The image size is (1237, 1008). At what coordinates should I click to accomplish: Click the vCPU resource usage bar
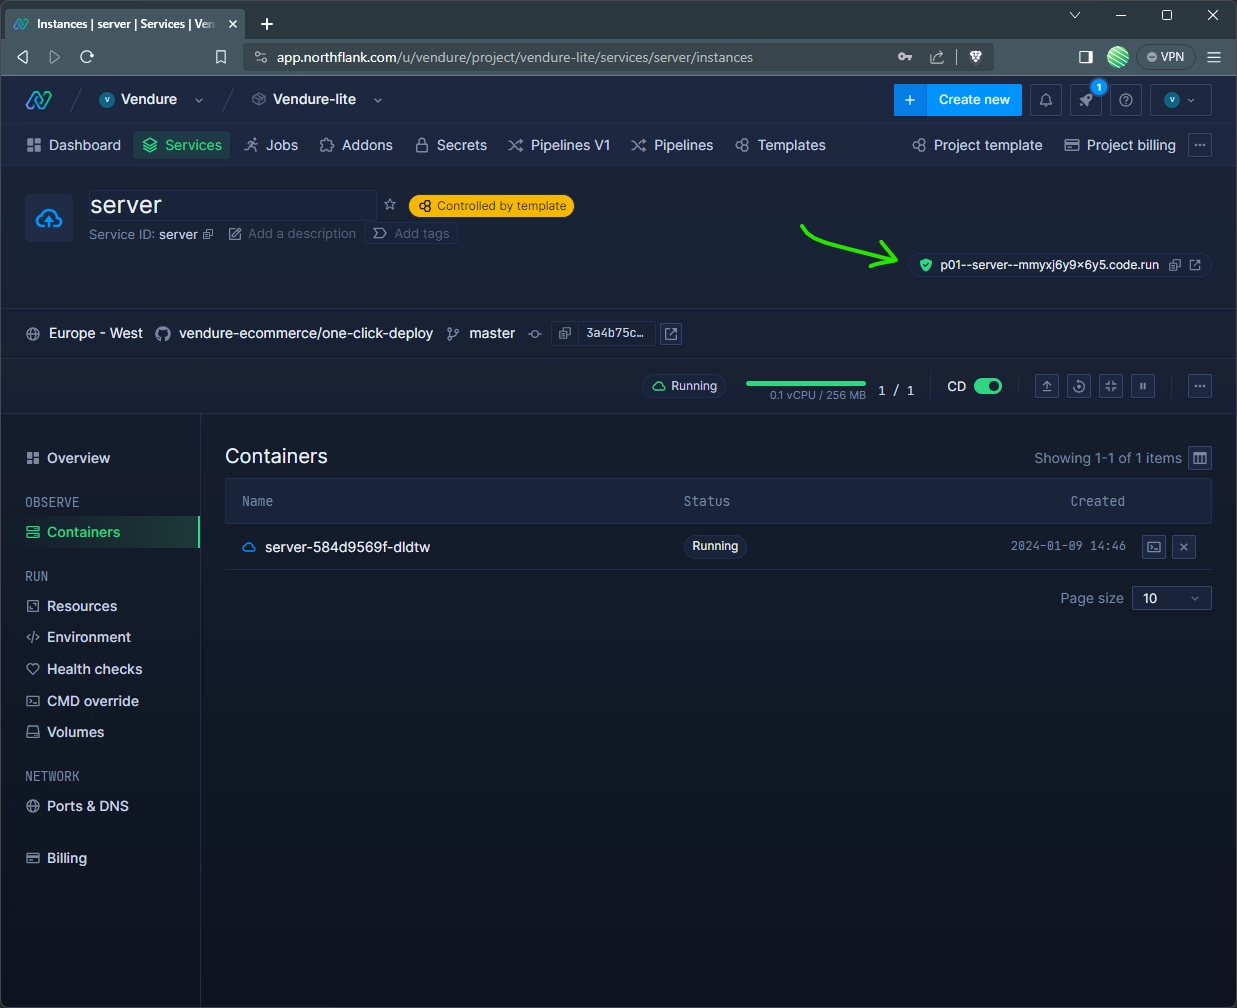coord(806,384)
